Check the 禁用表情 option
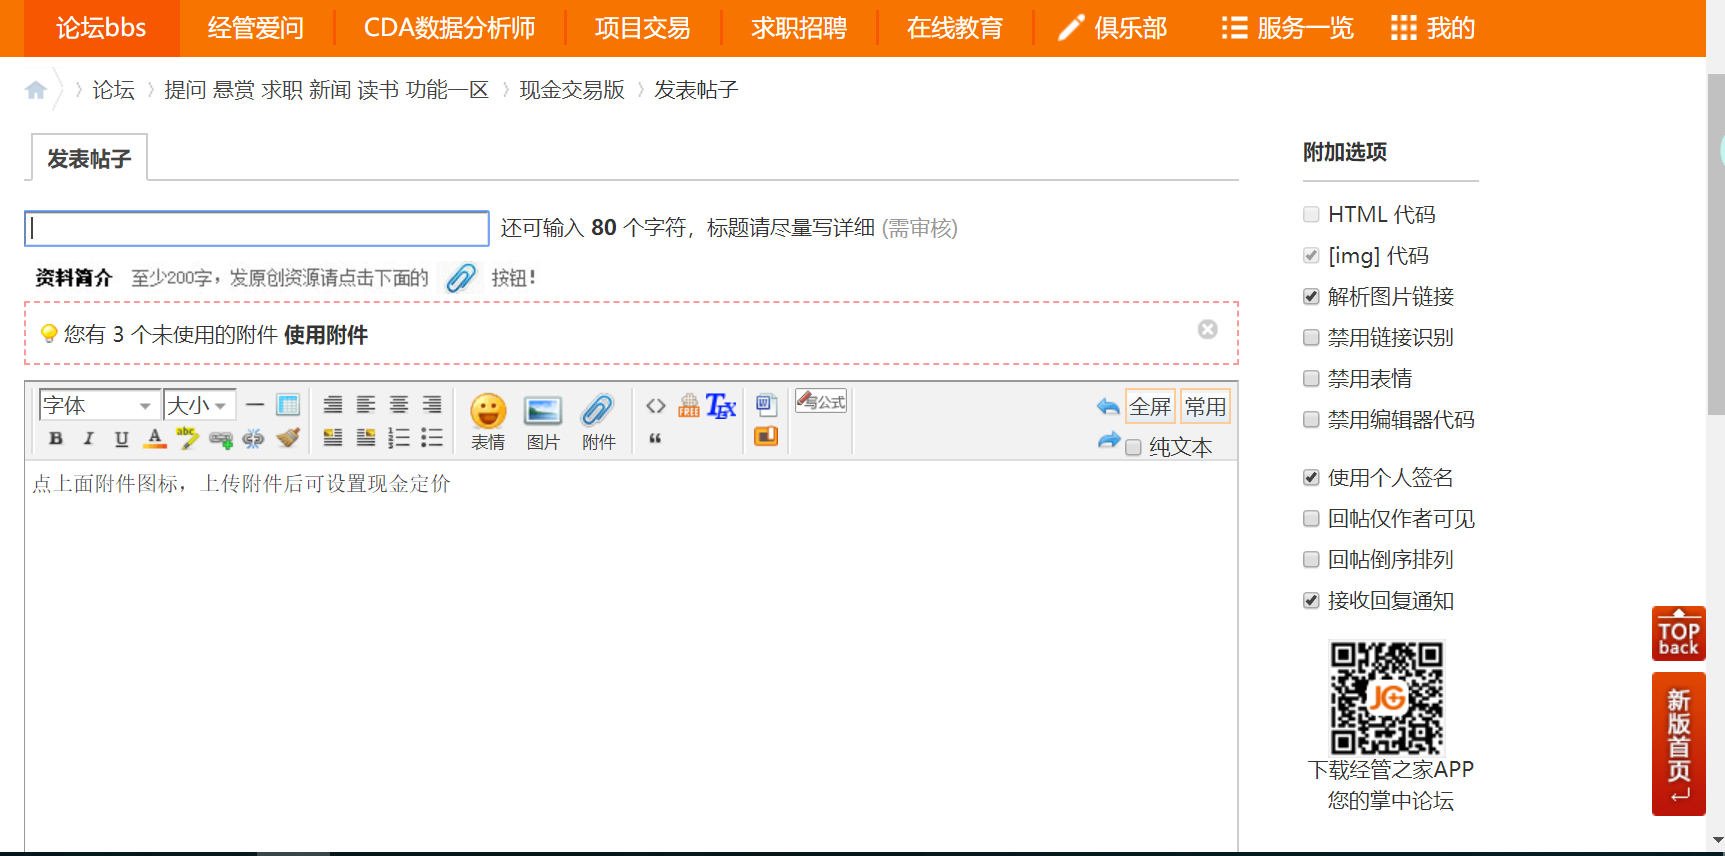 (1311, 379)
